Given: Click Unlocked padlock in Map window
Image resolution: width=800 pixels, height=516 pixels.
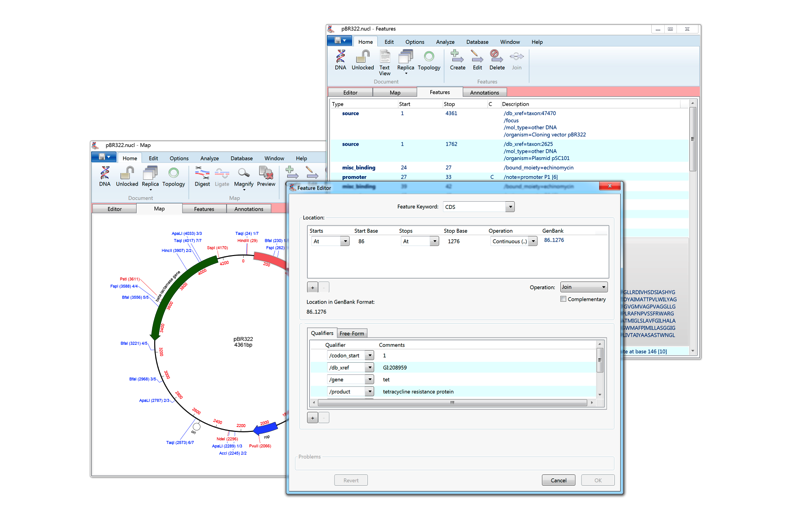Looking at the screenshot, I should [127, 176].
